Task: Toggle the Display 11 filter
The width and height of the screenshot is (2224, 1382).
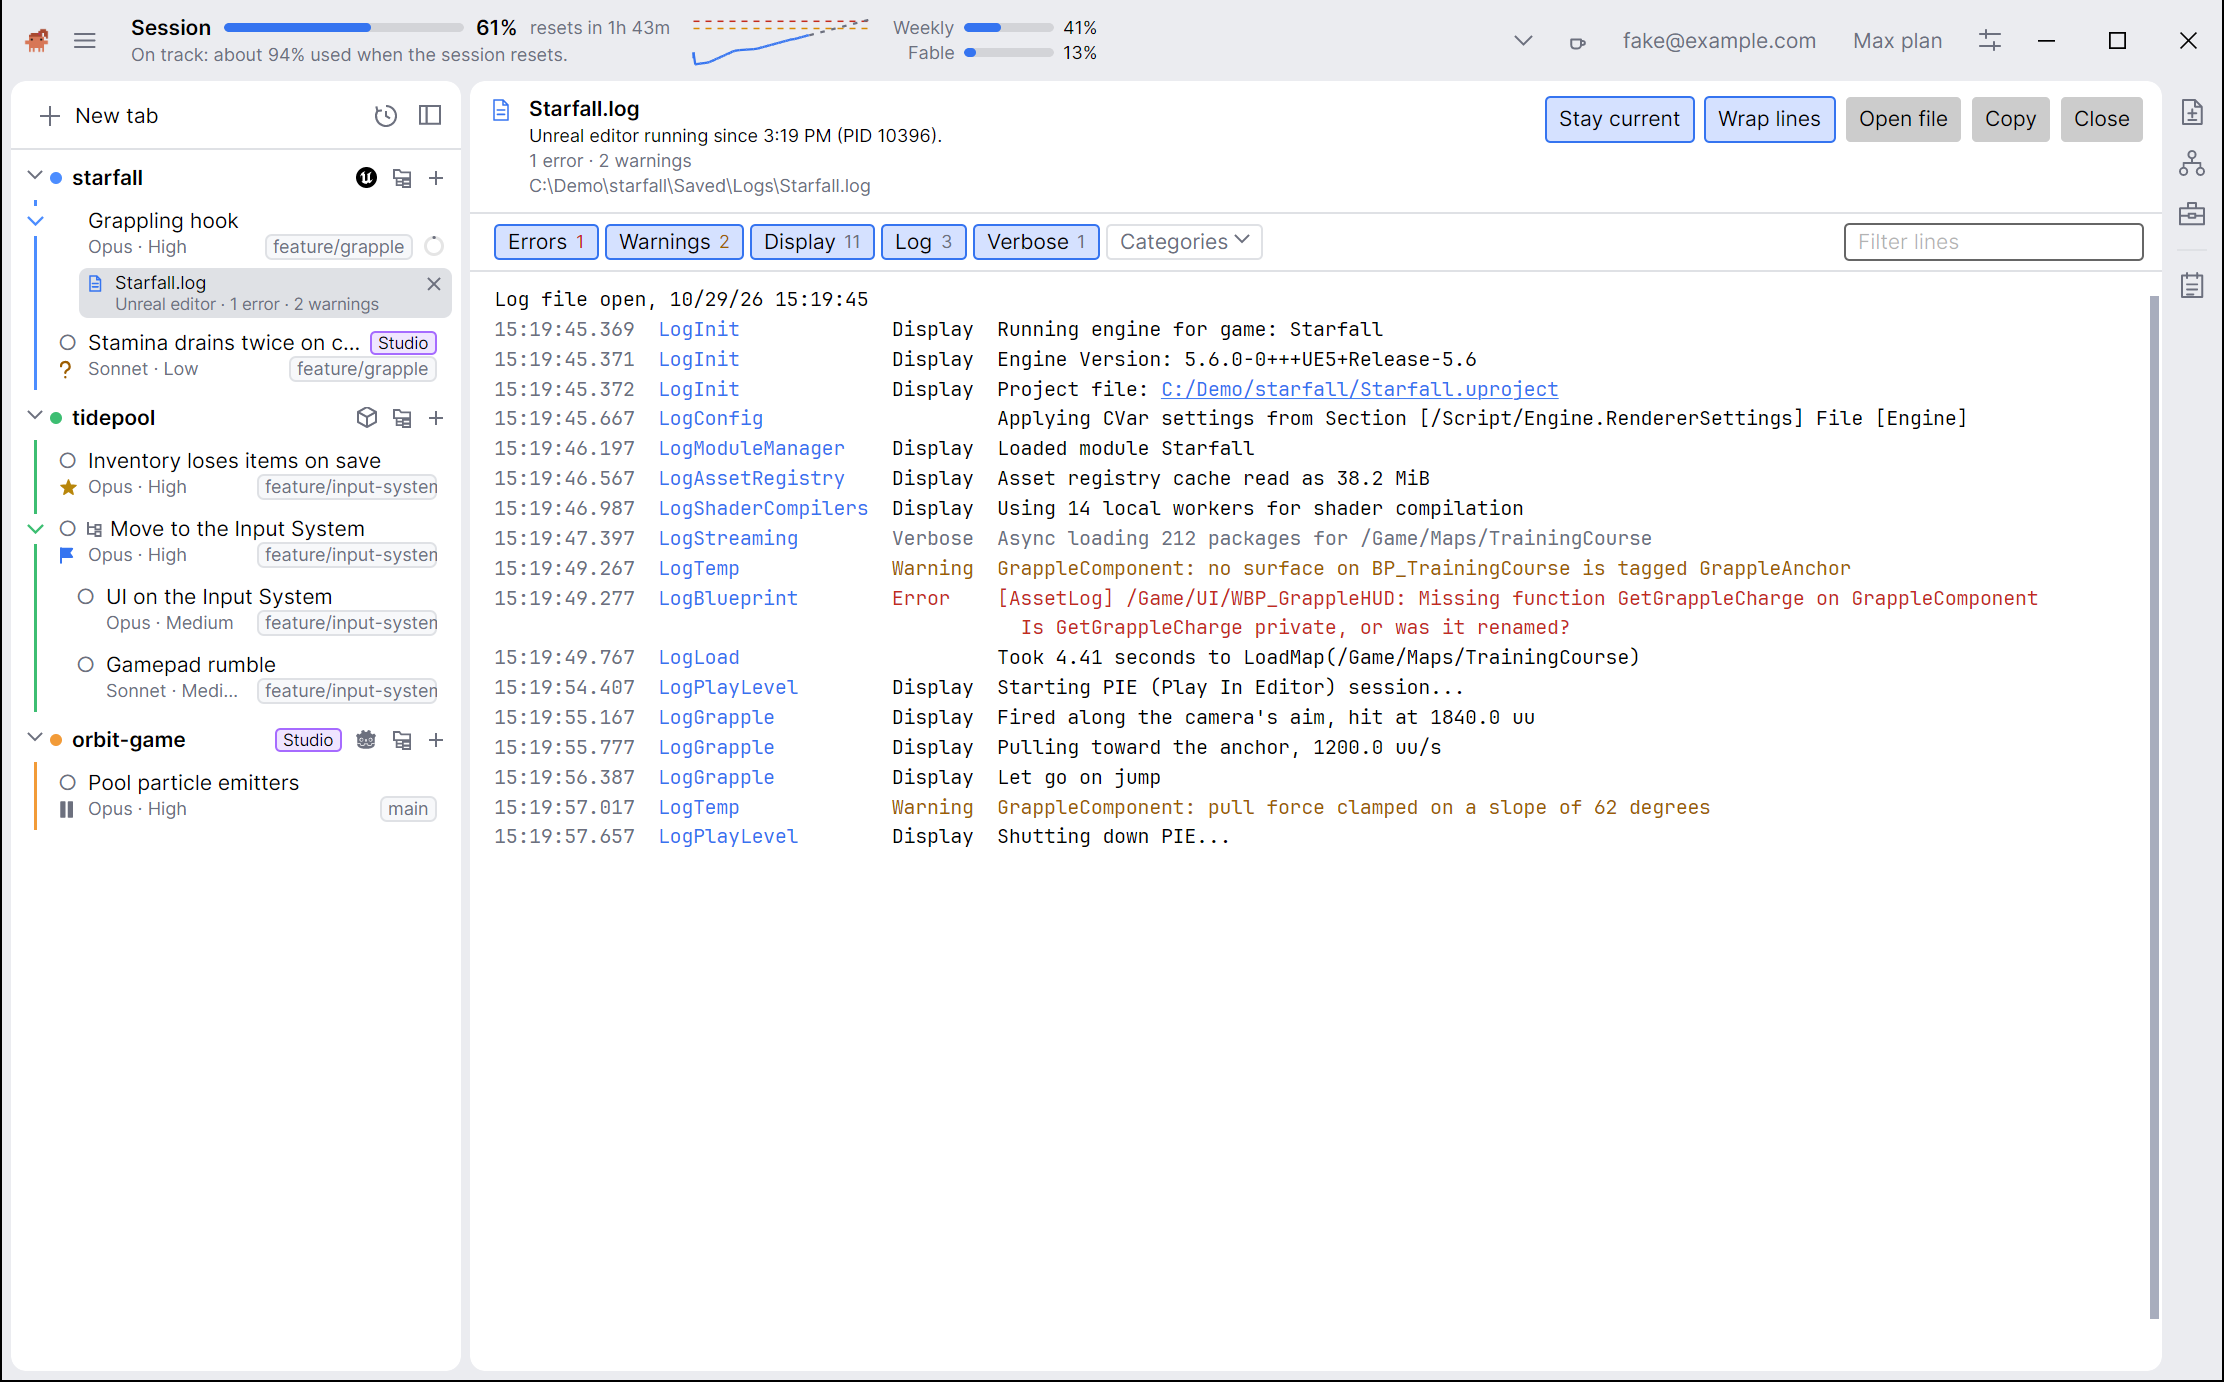Action: [x=812, y=242]
